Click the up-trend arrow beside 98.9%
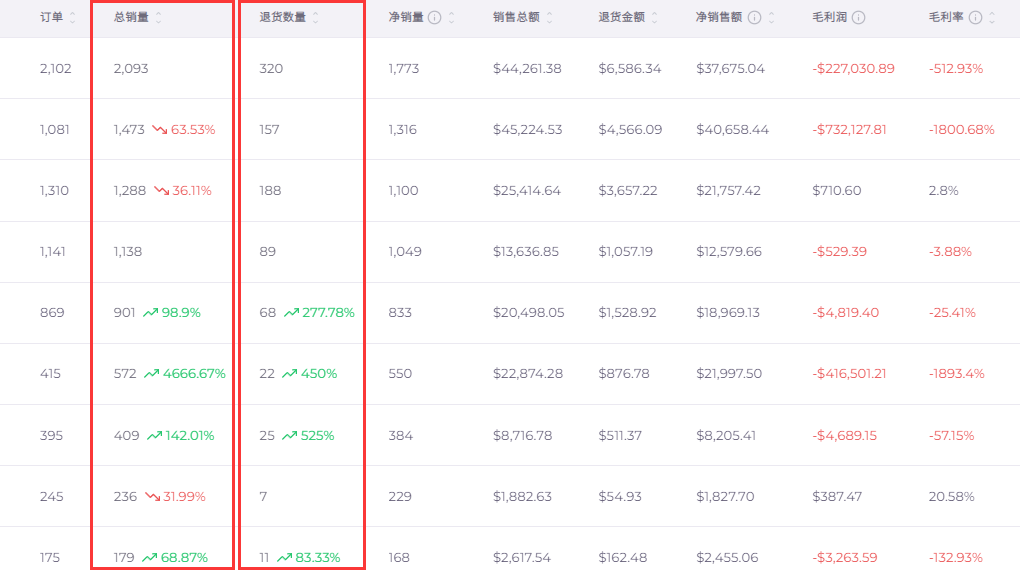This screenshot has height=573, width=1020. pos(150,313)
